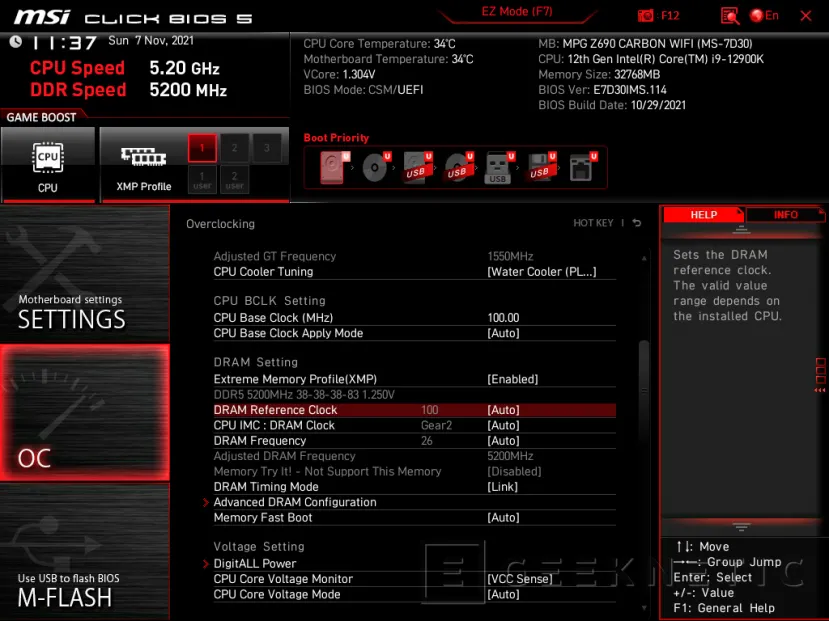This screenshot has height=621, width=829.
Task: Select the hard disk boot device icon
Action: tap(335, 168)
